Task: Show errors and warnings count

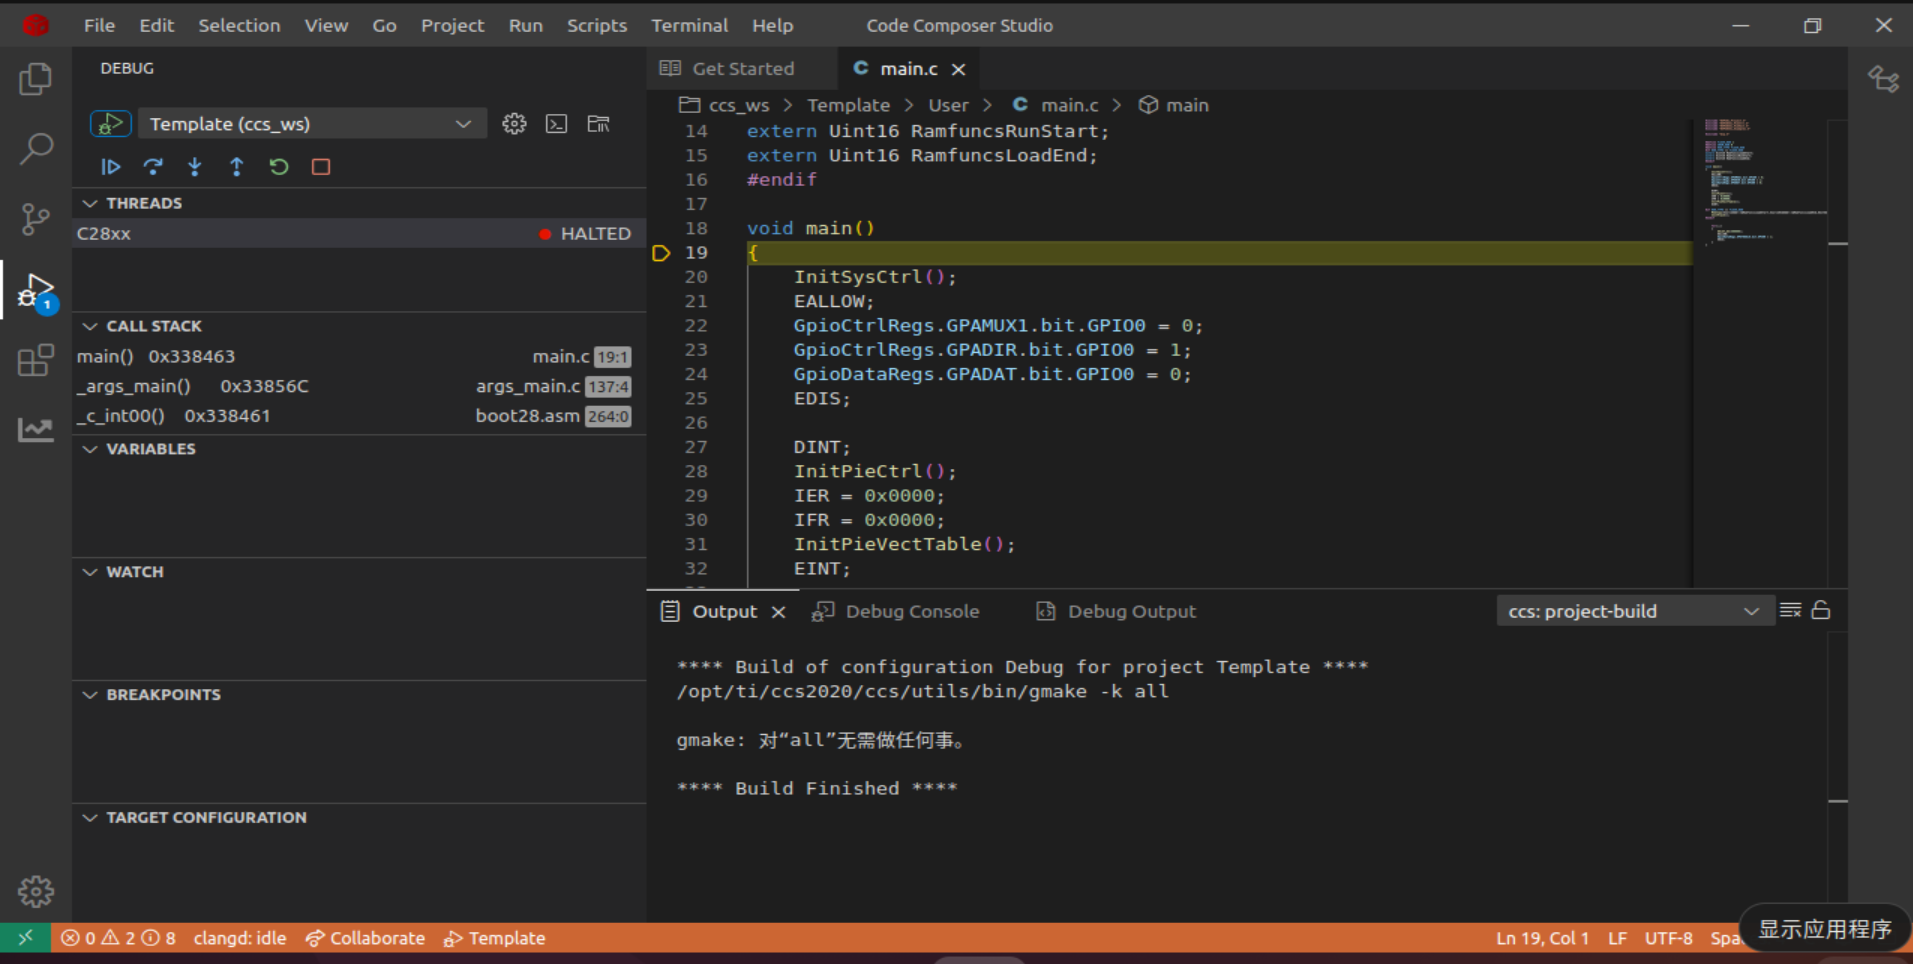Action: coord(118,938)
